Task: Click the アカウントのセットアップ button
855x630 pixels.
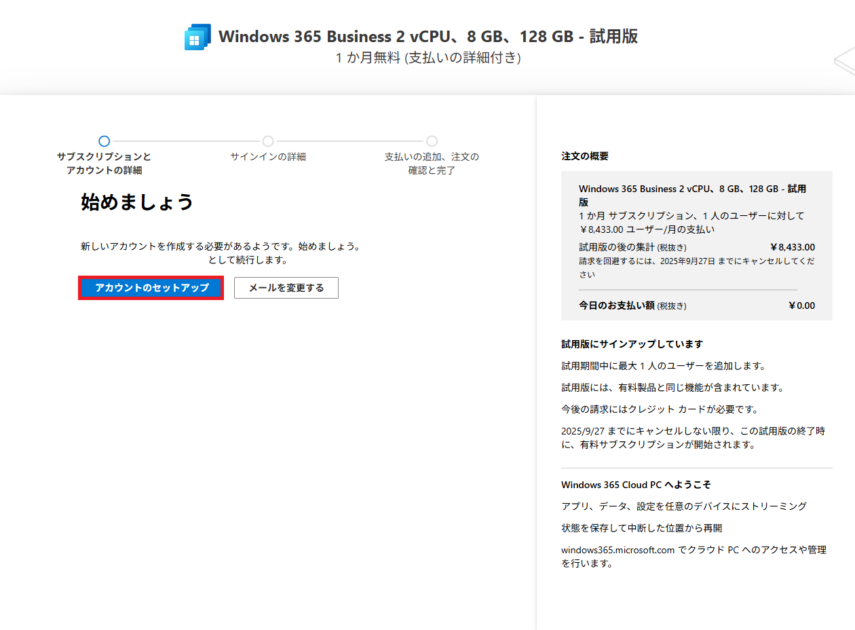Action: click(x=151, y=288)
